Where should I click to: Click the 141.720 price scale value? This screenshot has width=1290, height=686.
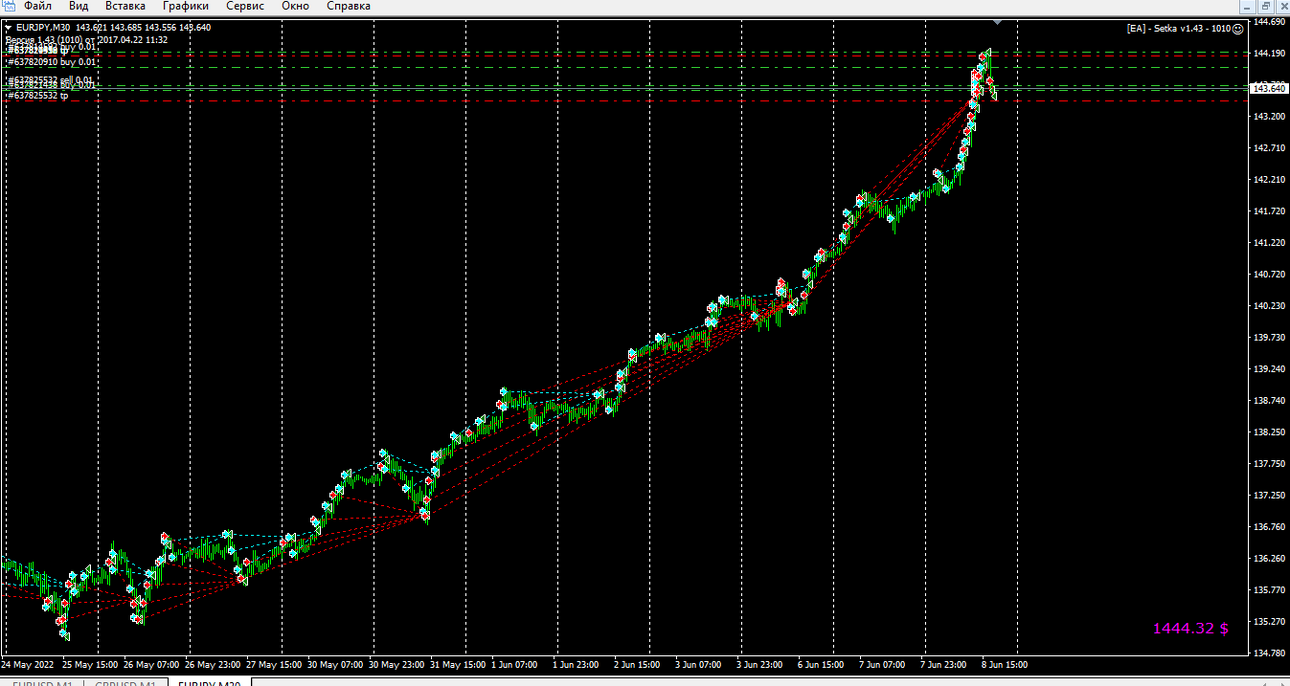1268,211
